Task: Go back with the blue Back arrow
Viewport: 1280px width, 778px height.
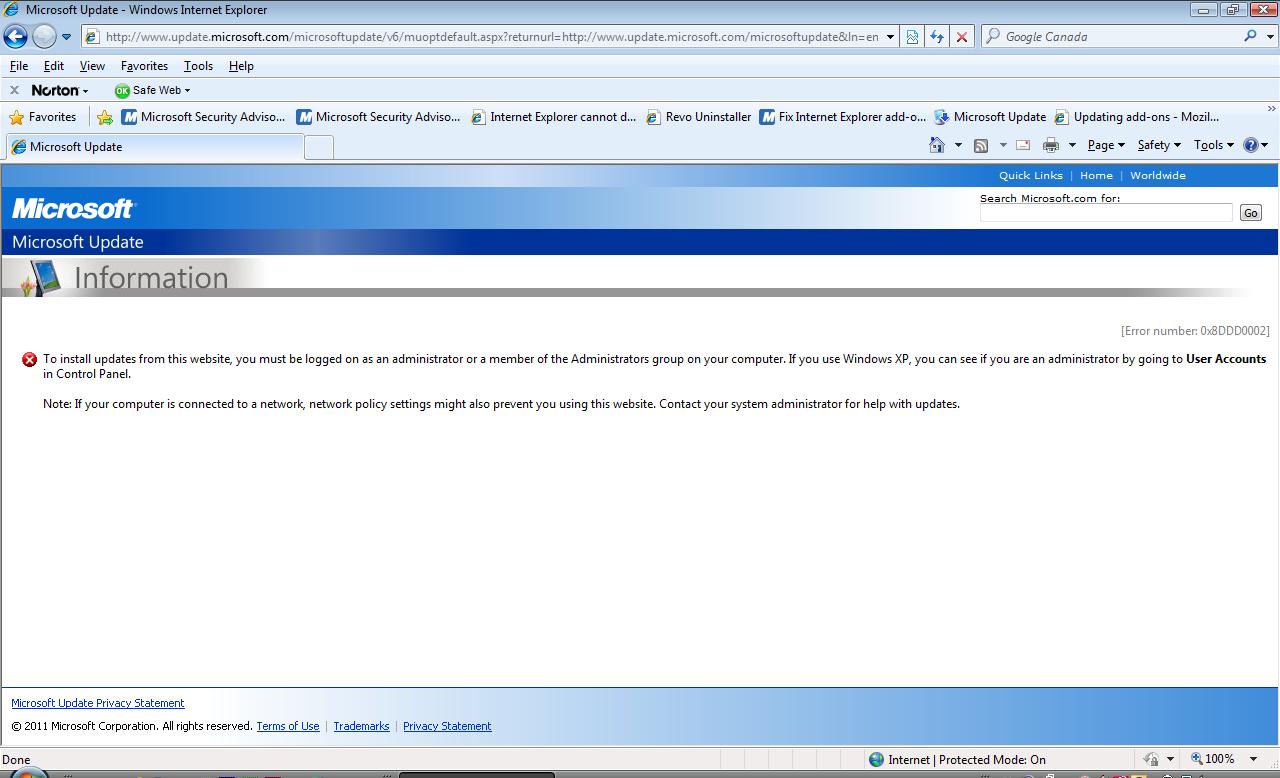Action: [15, 37]
